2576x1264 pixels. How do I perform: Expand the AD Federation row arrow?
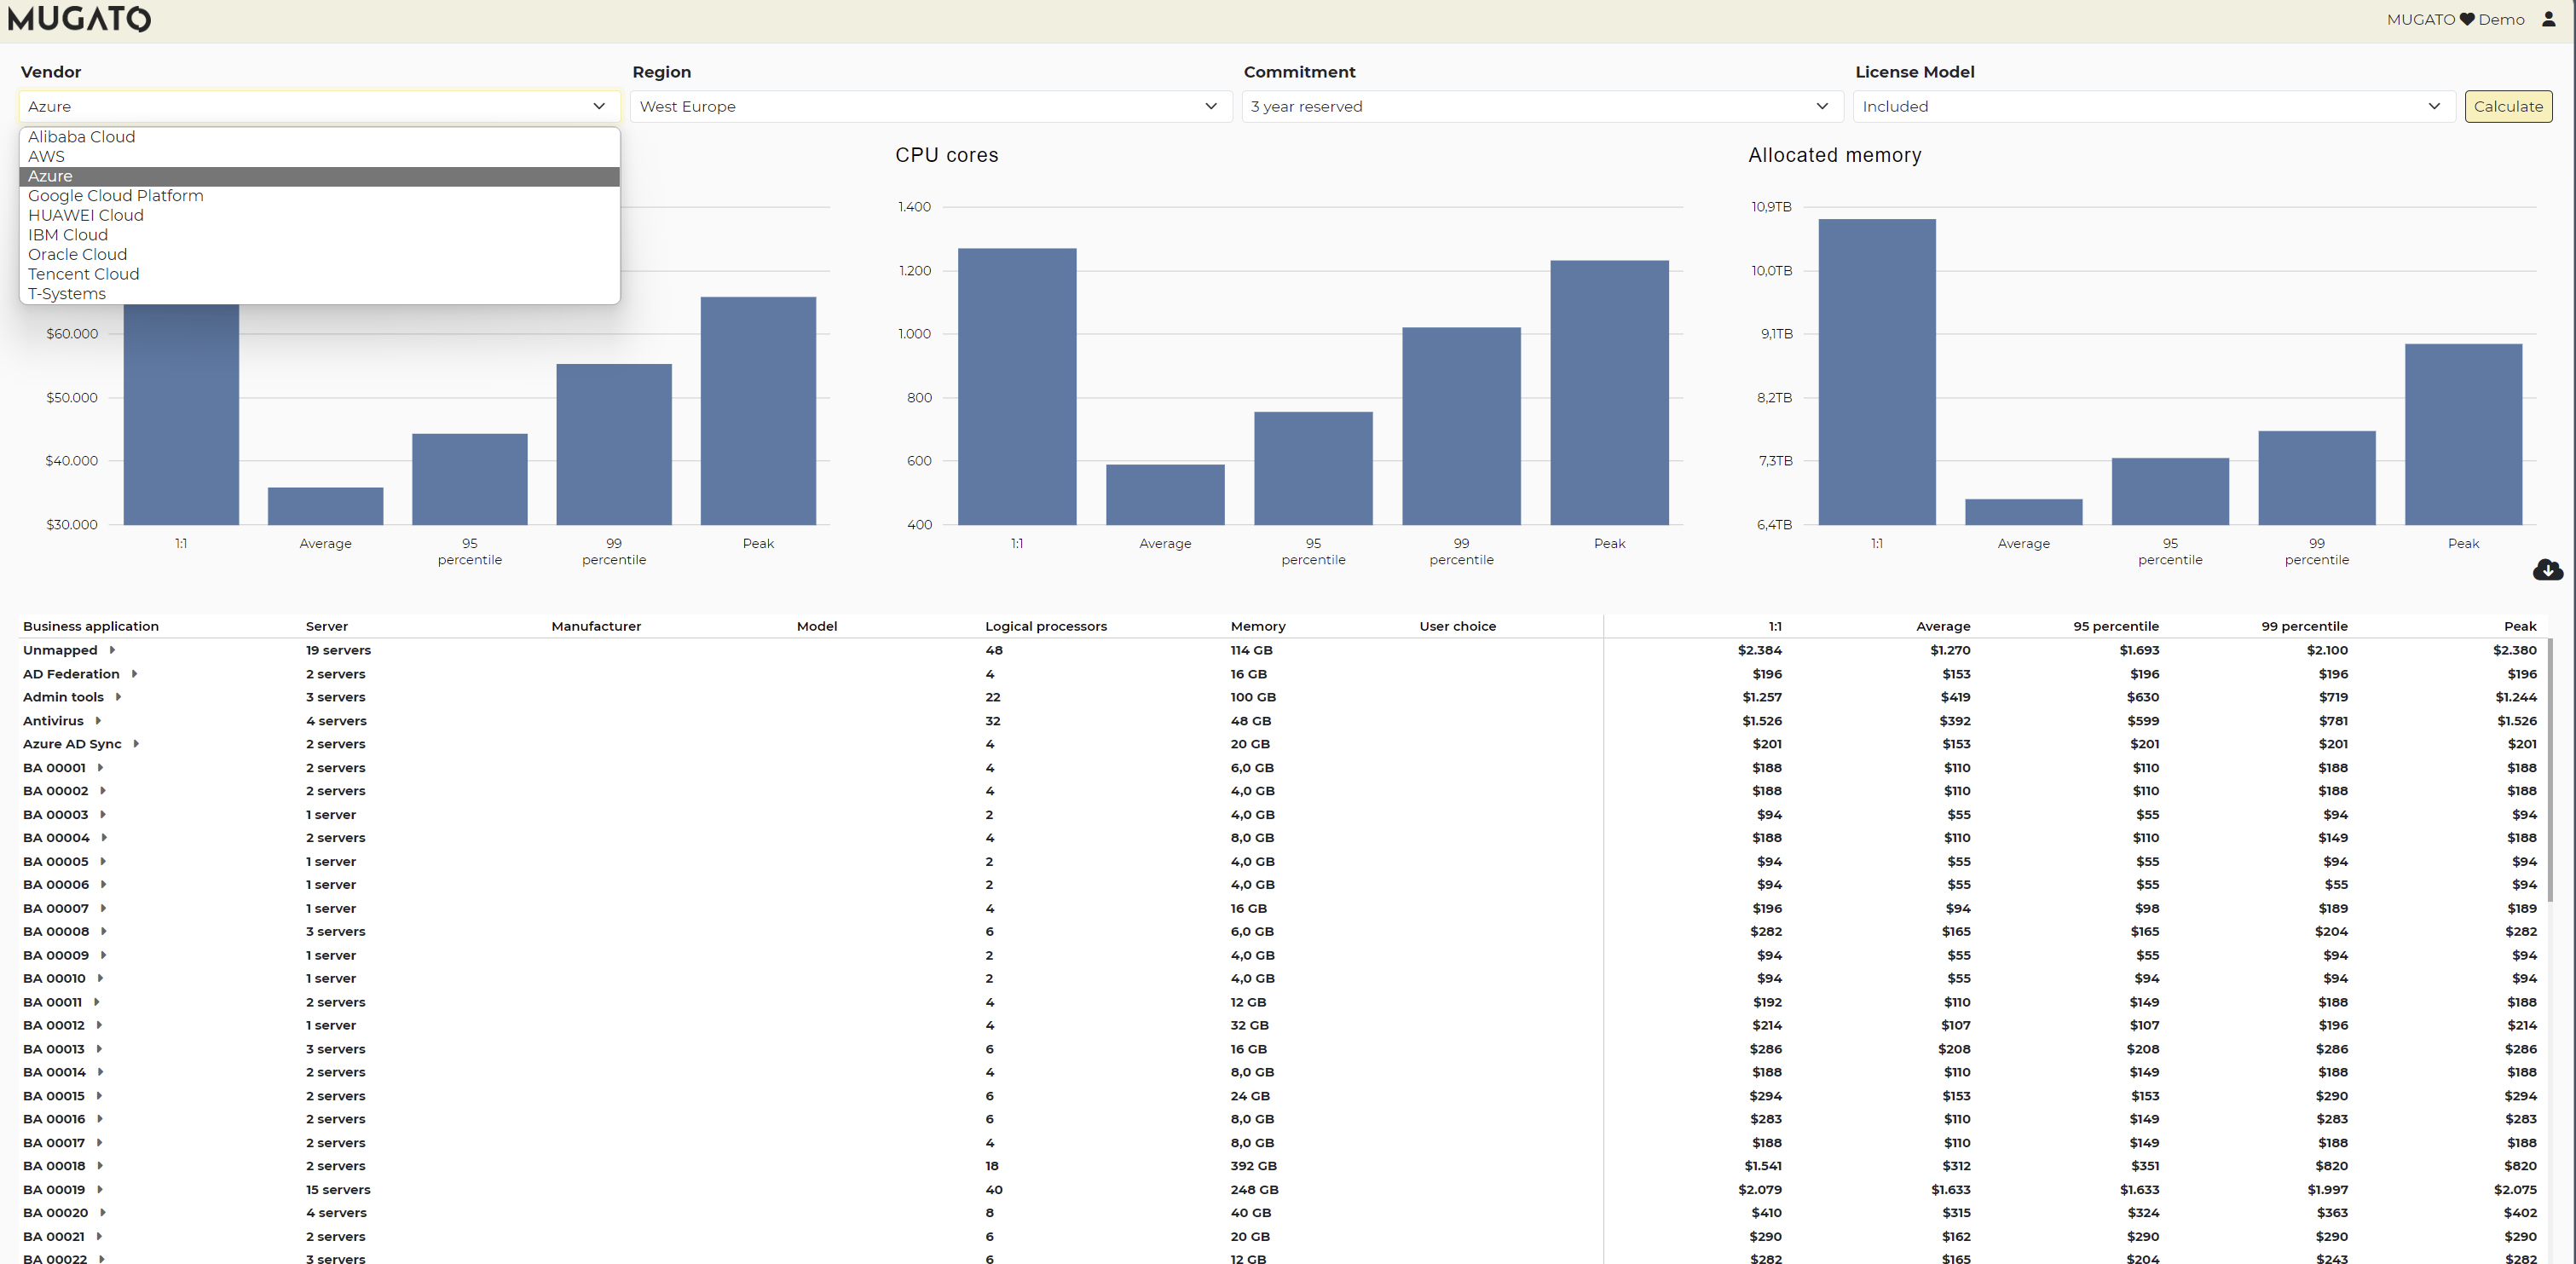pyautogui.click(x=134, y=674)
